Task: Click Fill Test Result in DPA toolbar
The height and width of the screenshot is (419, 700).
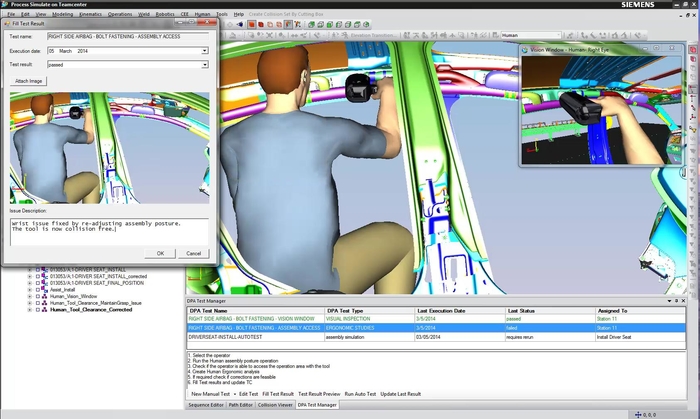Action: tap(278, 394)
